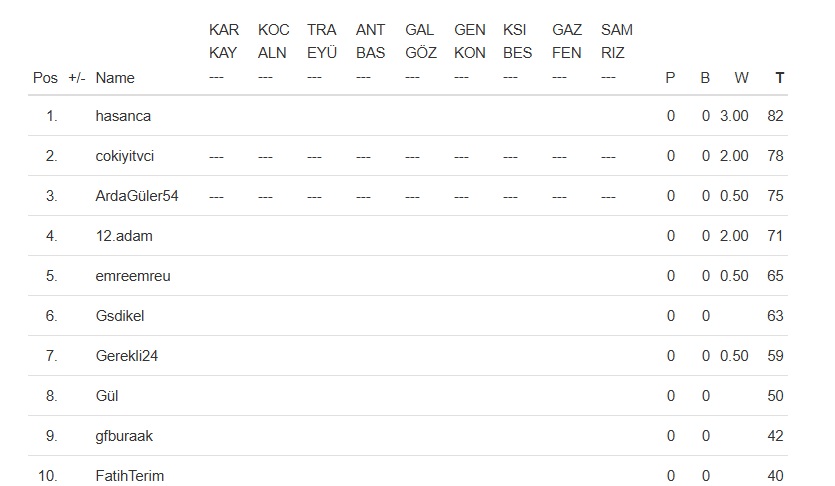Click the P column header
Image resolution: width=835 pixels, height=486 pixels.
(670, 78)
